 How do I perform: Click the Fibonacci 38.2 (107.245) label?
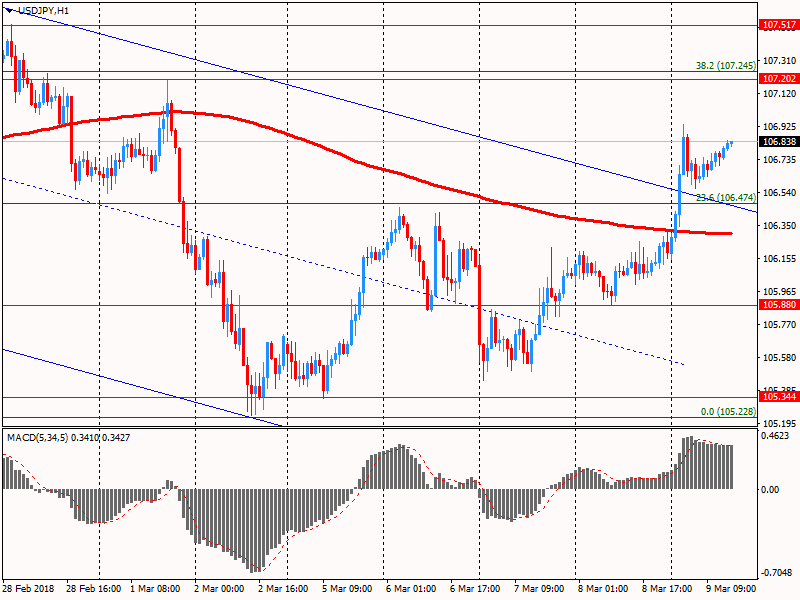(726, 65)
